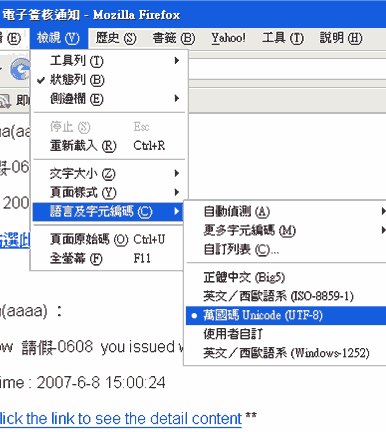Click the 電子簽核通知 - Mozilla Firefox title bar
The image size is (386, 432).
point(193,15)
